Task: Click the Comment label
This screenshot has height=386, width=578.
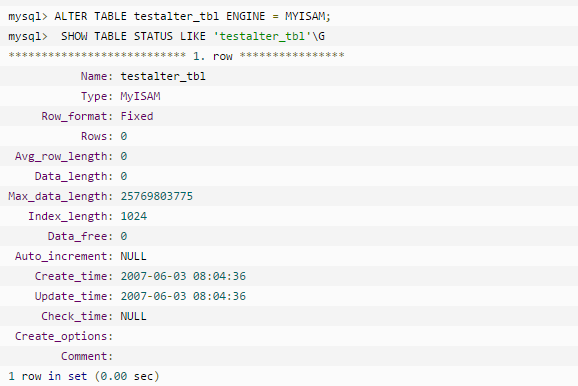Action: [x=87, y=356]
